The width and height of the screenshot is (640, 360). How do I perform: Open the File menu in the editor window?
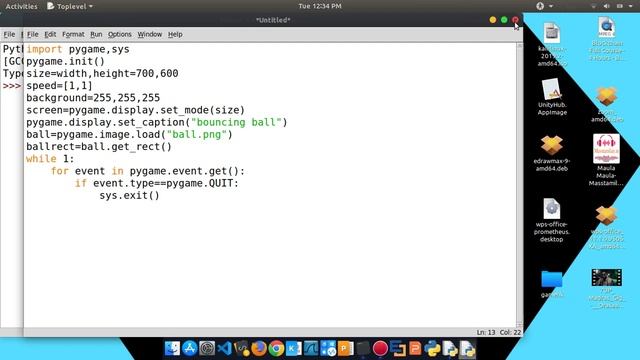point(33,34)
